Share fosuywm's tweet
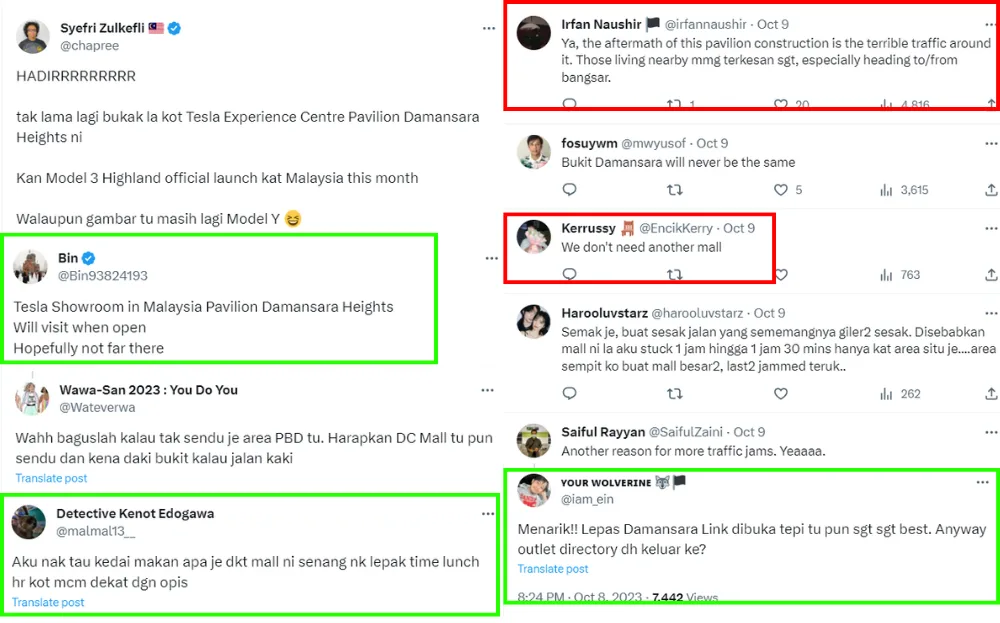This screenshot has height=623, width=1000. pos(991,190)
